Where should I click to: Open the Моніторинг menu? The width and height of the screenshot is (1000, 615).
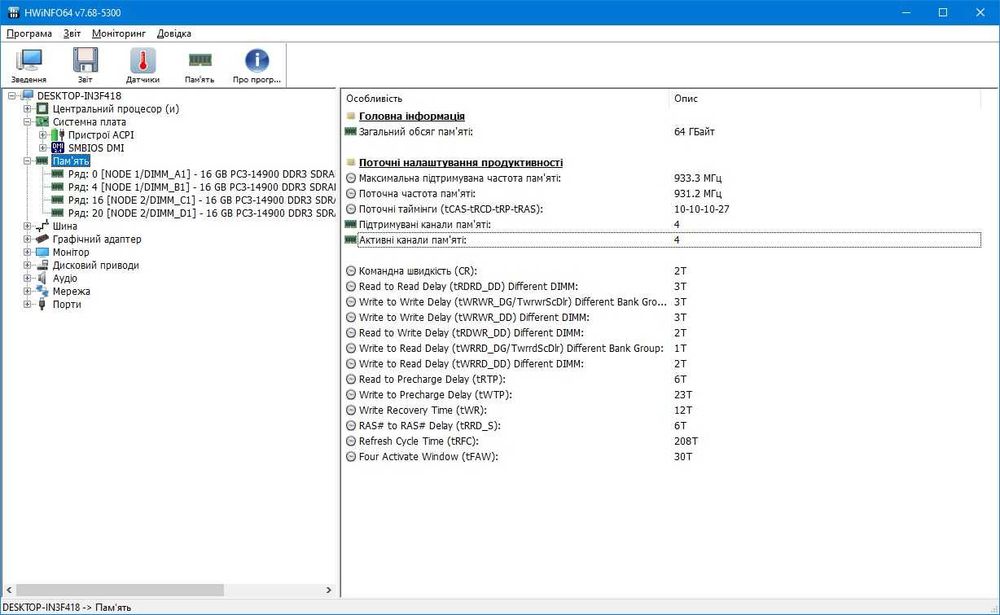coord(119,34)
